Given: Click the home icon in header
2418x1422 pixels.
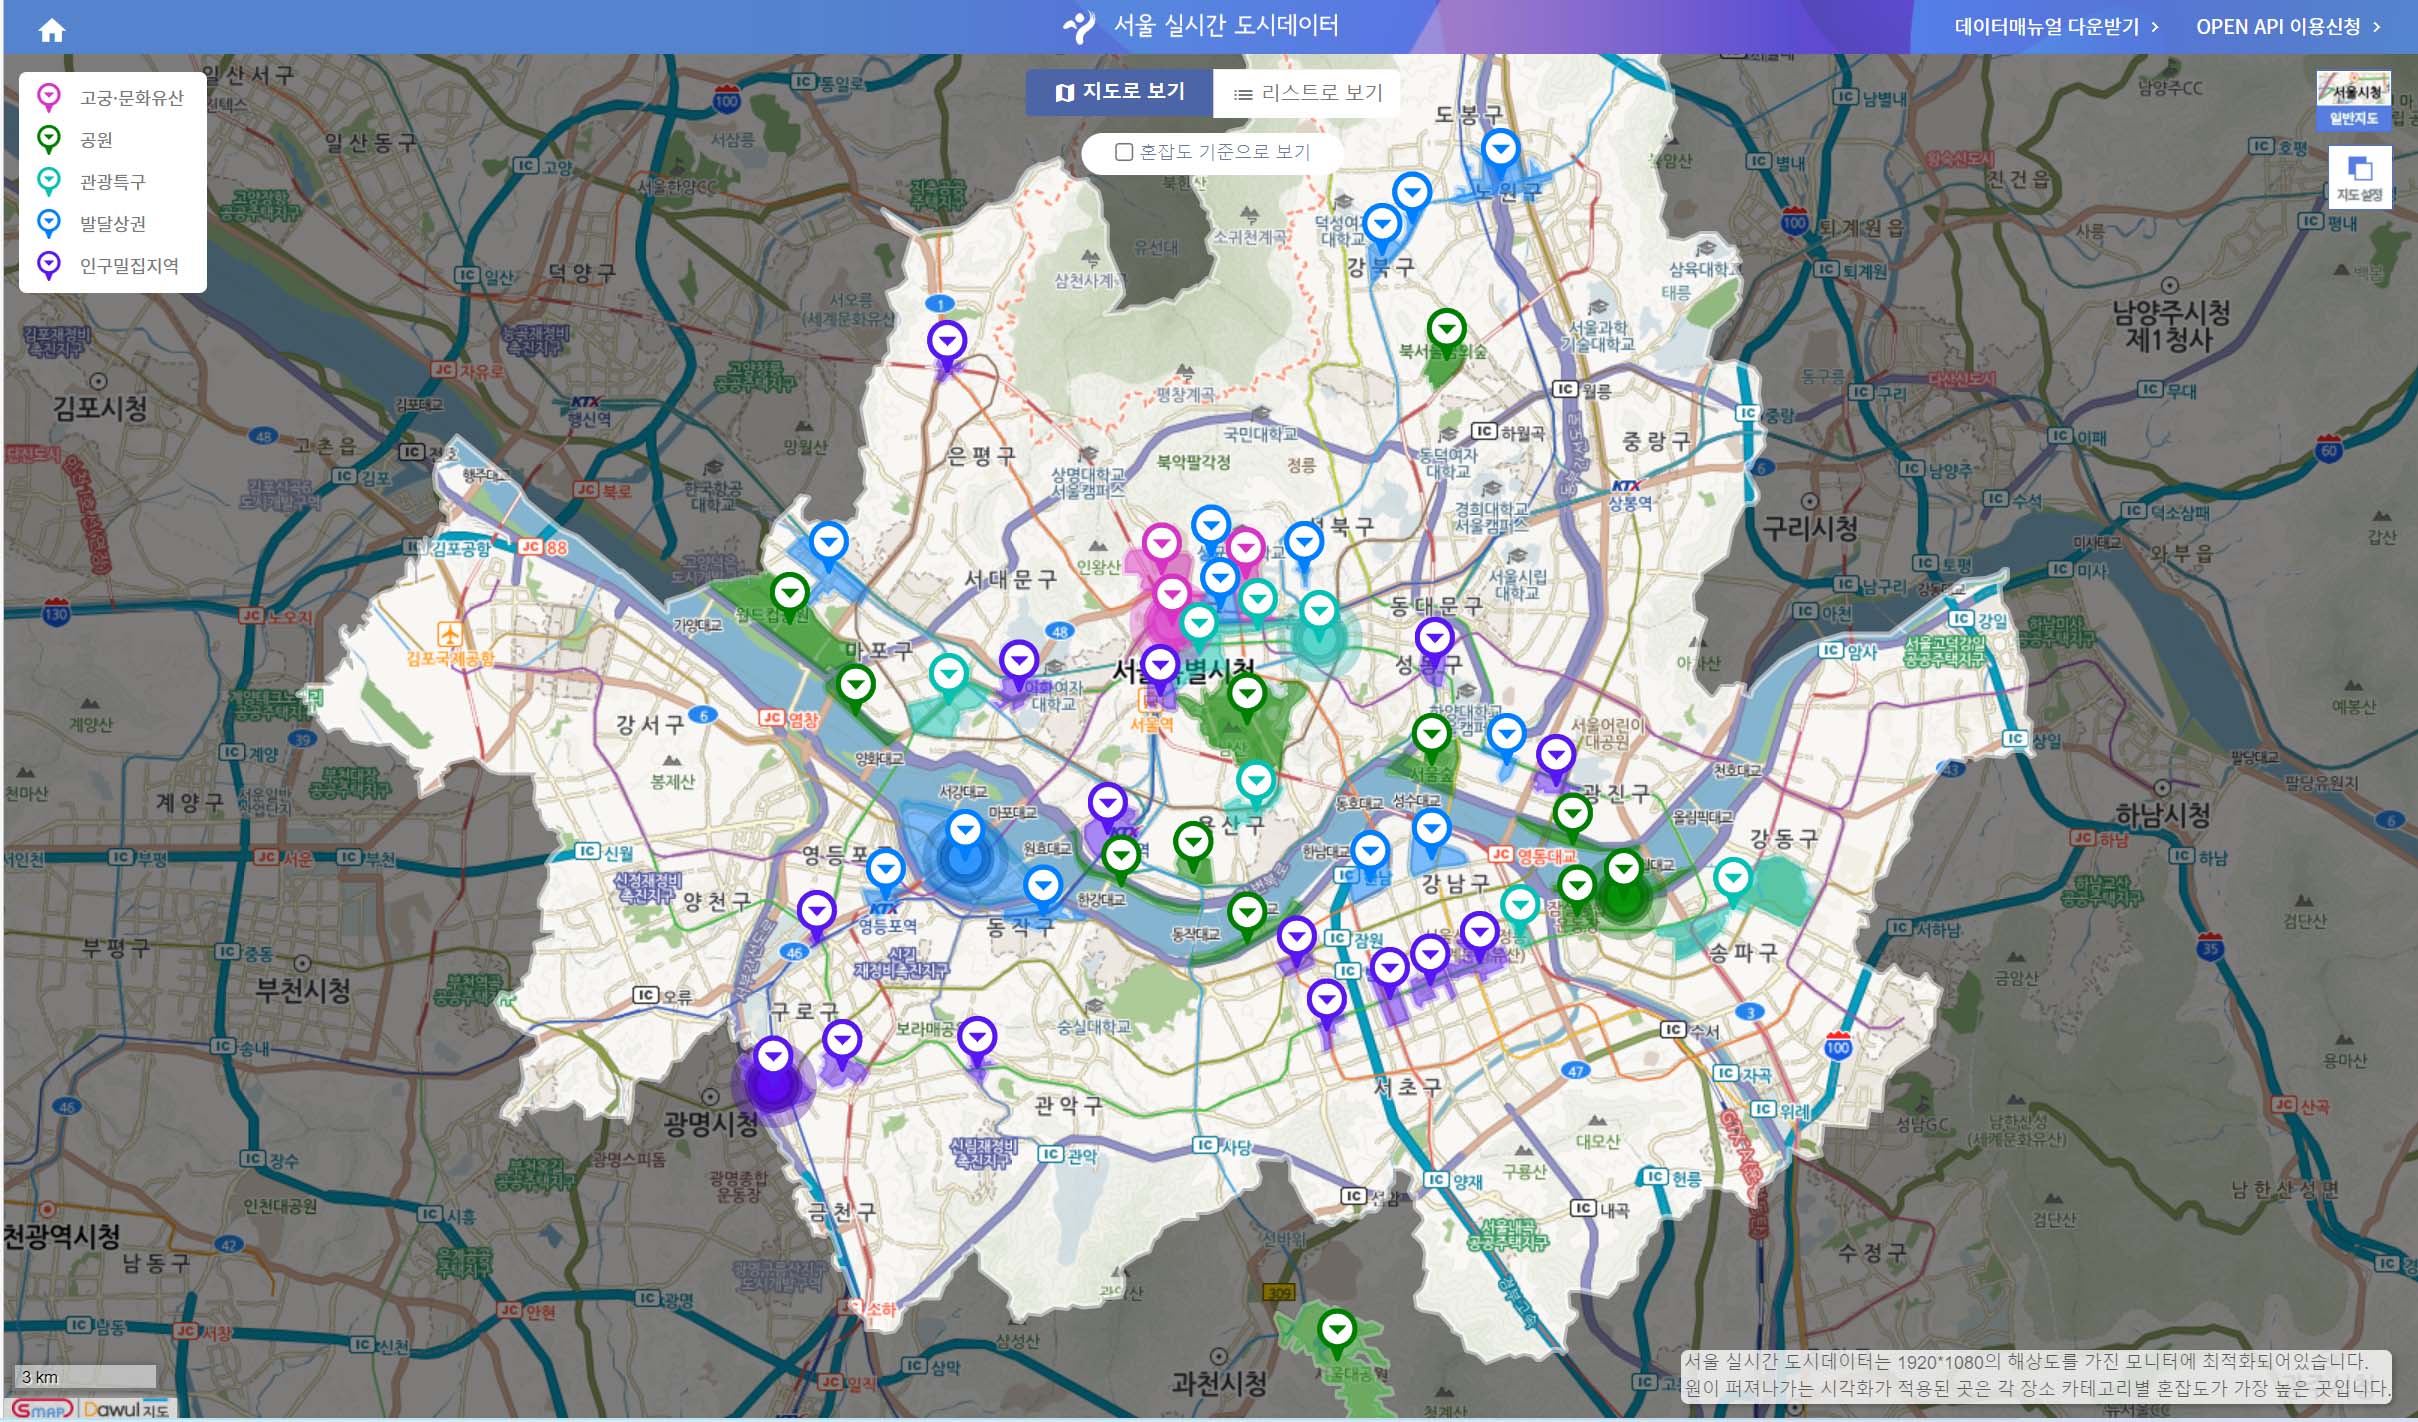Looking at the screenshot, I should [51, 30].
